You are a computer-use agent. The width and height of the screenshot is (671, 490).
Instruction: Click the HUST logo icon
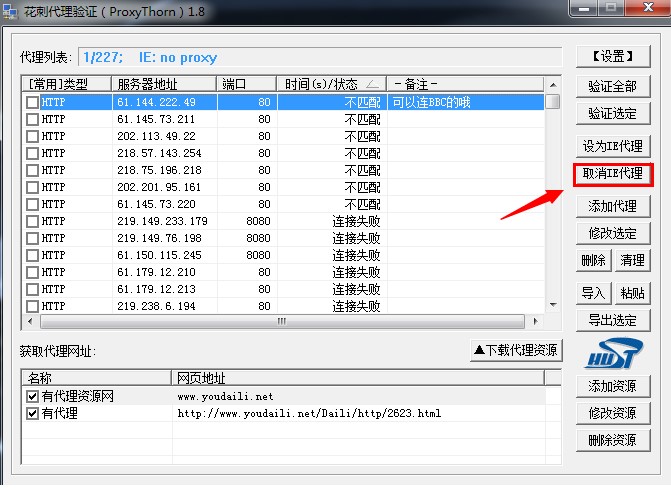tap(613, 353)
